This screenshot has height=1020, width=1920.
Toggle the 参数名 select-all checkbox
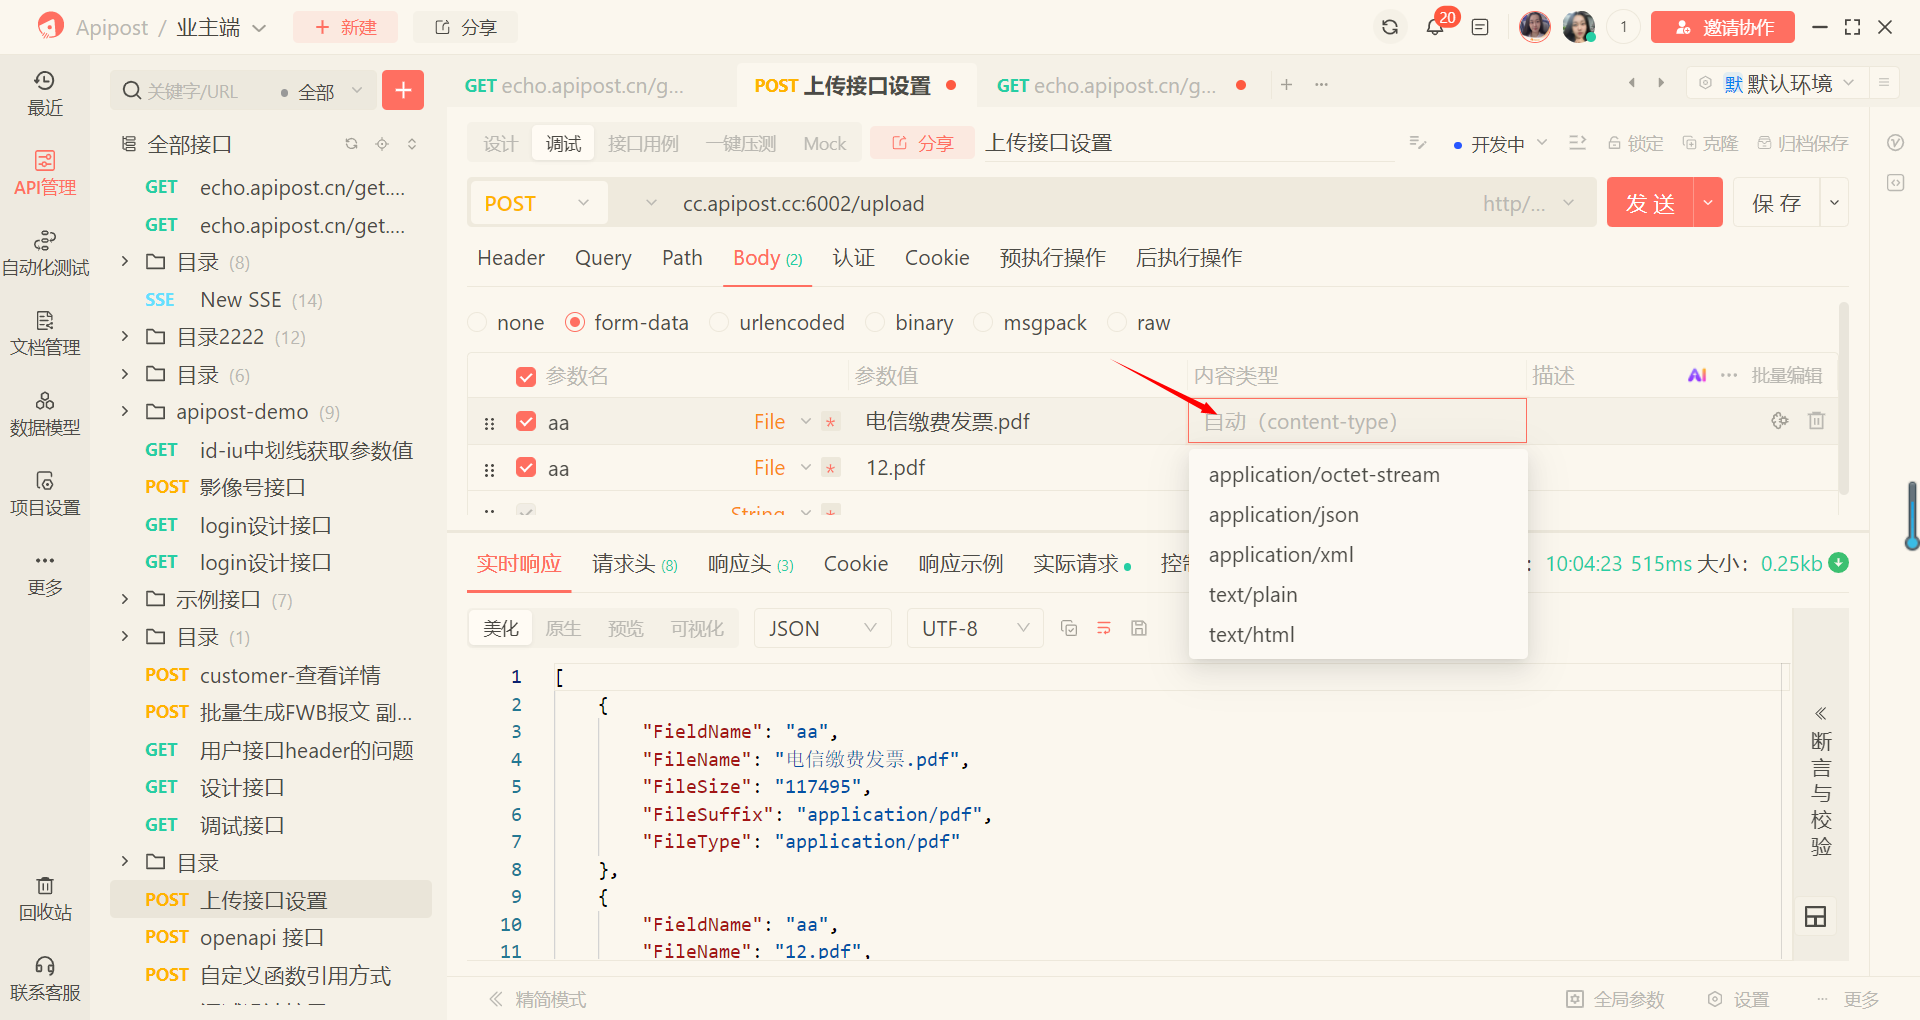[526, 377]
